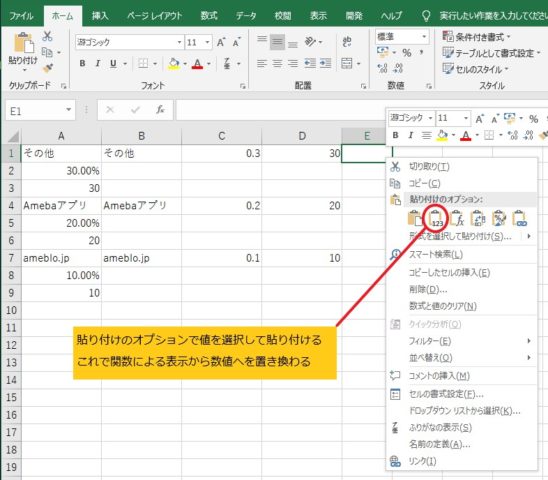548x480 pixels.
Task: Switch to the 表示 tab
Action: tap(318, 16)
